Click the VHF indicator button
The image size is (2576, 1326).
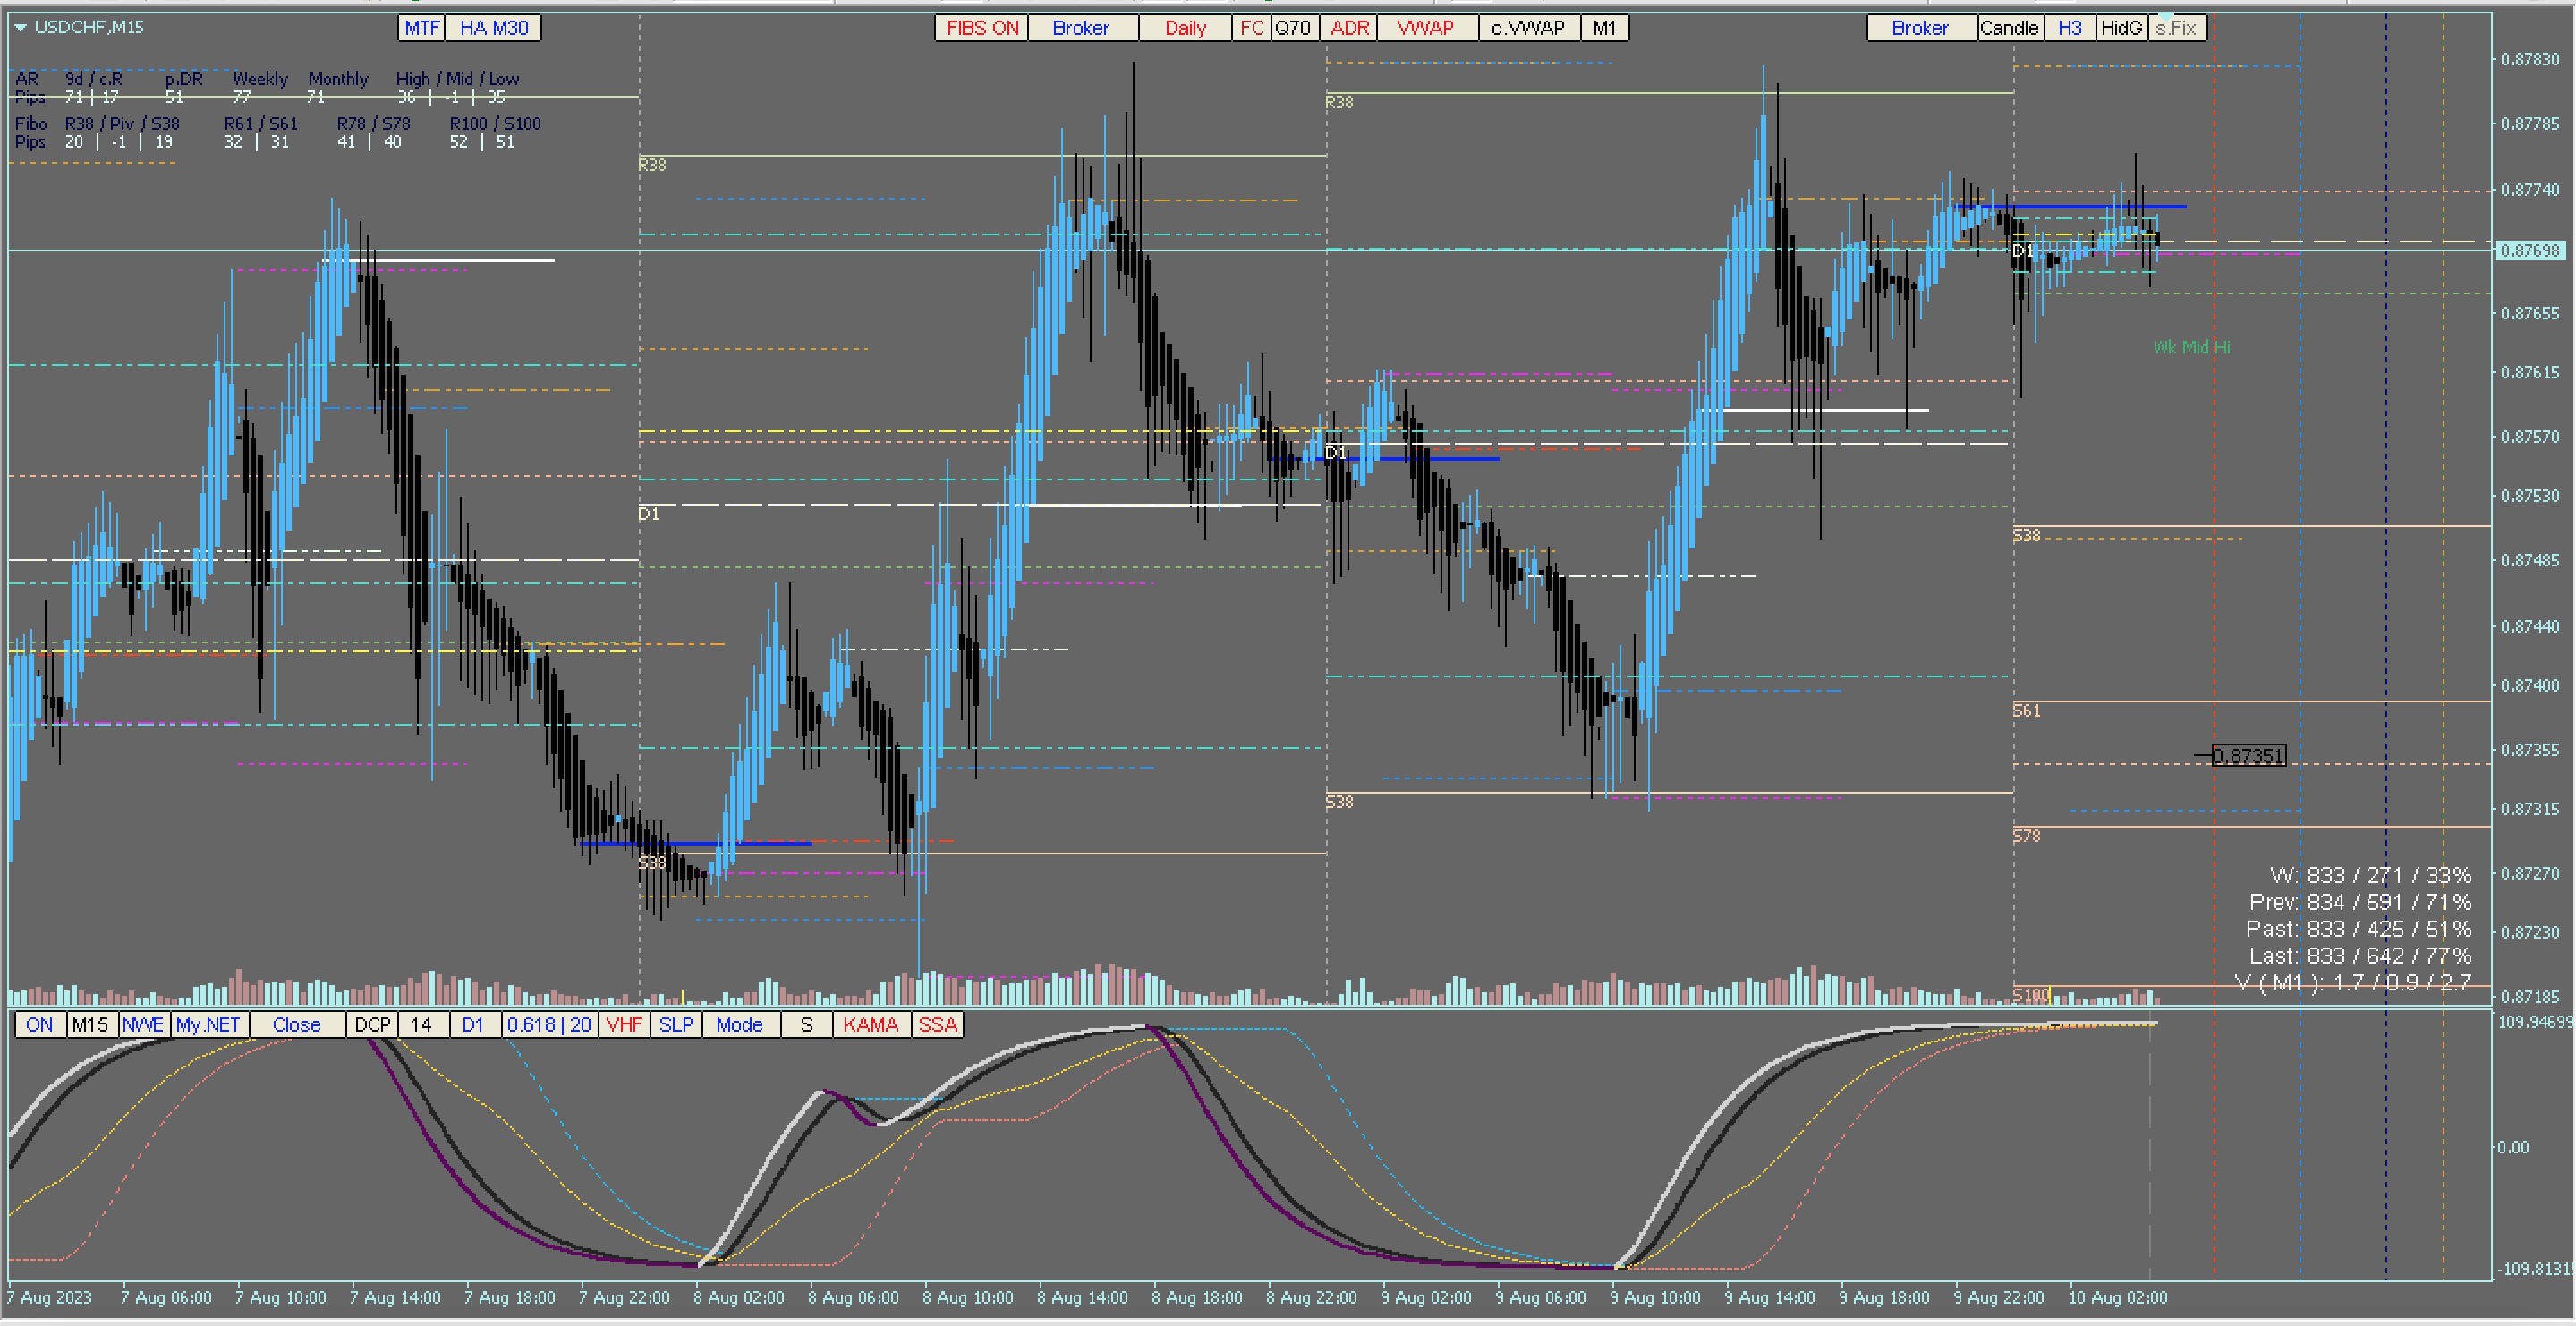624,1025
